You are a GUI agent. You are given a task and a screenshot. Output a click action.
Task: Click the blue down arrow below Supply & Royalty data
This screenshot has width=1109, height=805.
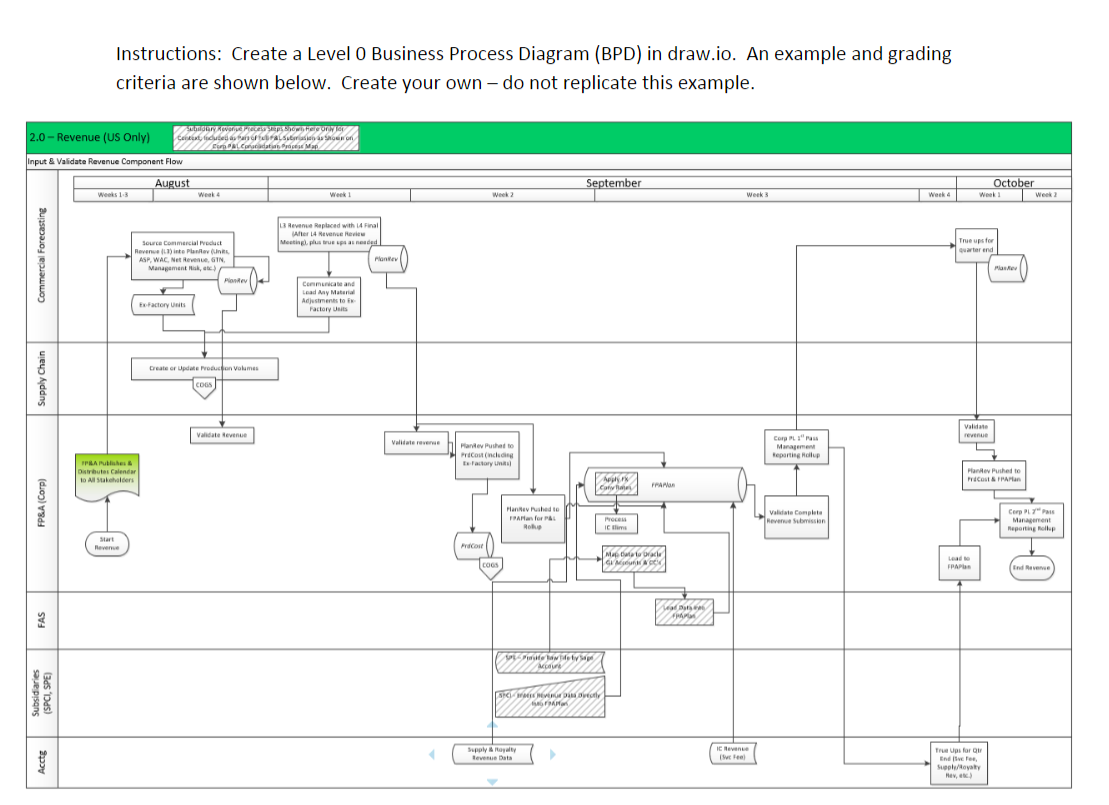(491, 780)
